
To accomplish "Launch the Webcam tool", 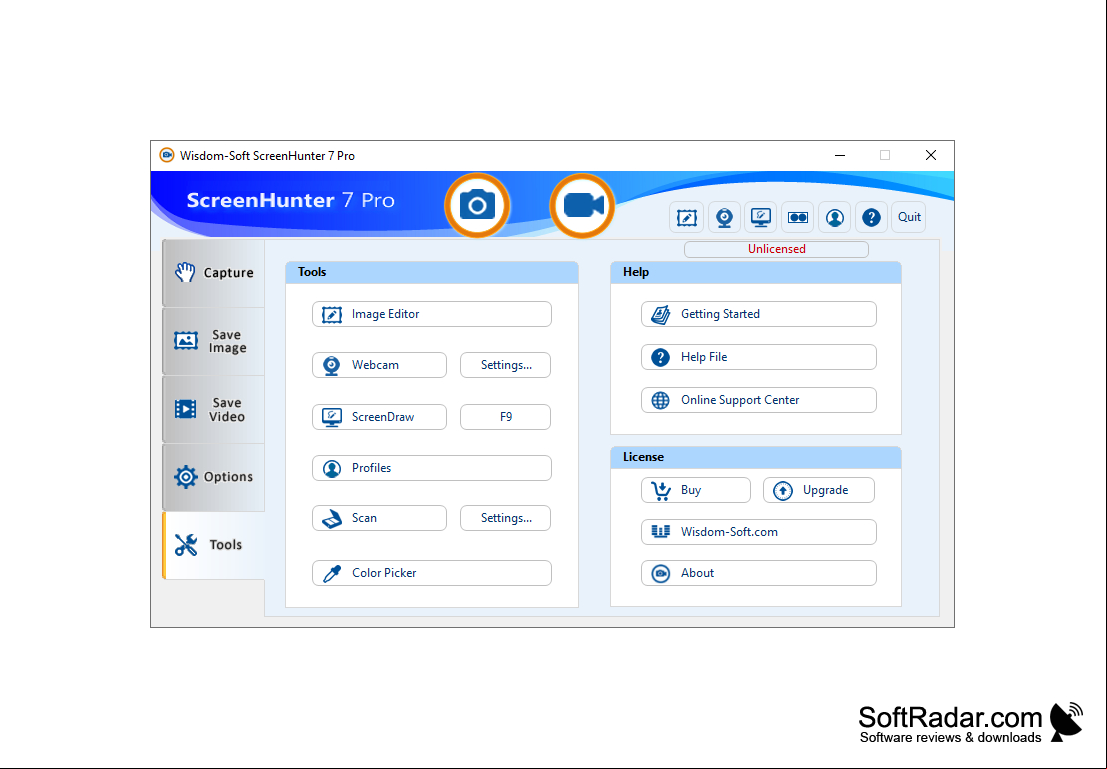I will [379, 365].
